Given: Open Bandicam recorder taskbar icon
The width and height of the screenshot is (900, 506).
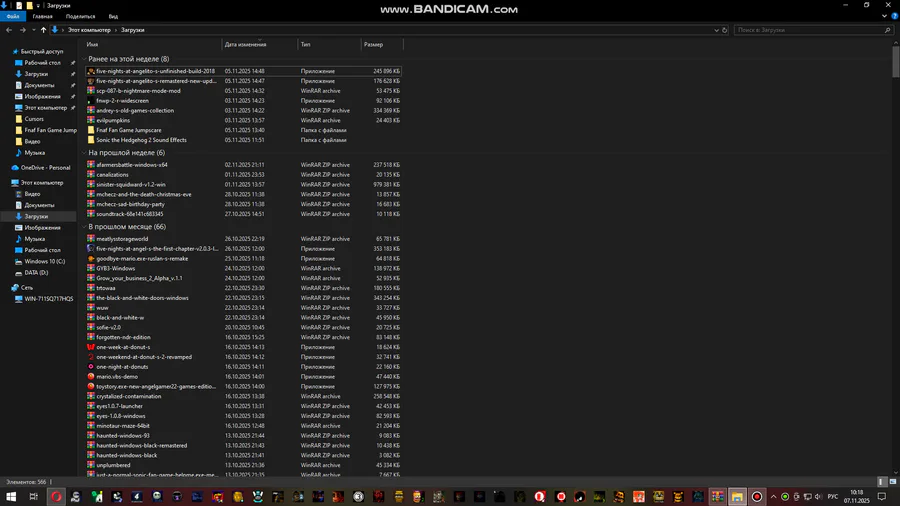Looking at the screenshot, I should (757, 496).
